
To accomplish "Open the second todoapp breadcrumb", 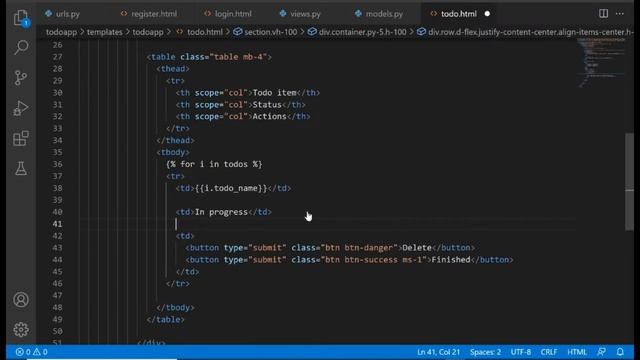I will [148, 32].
